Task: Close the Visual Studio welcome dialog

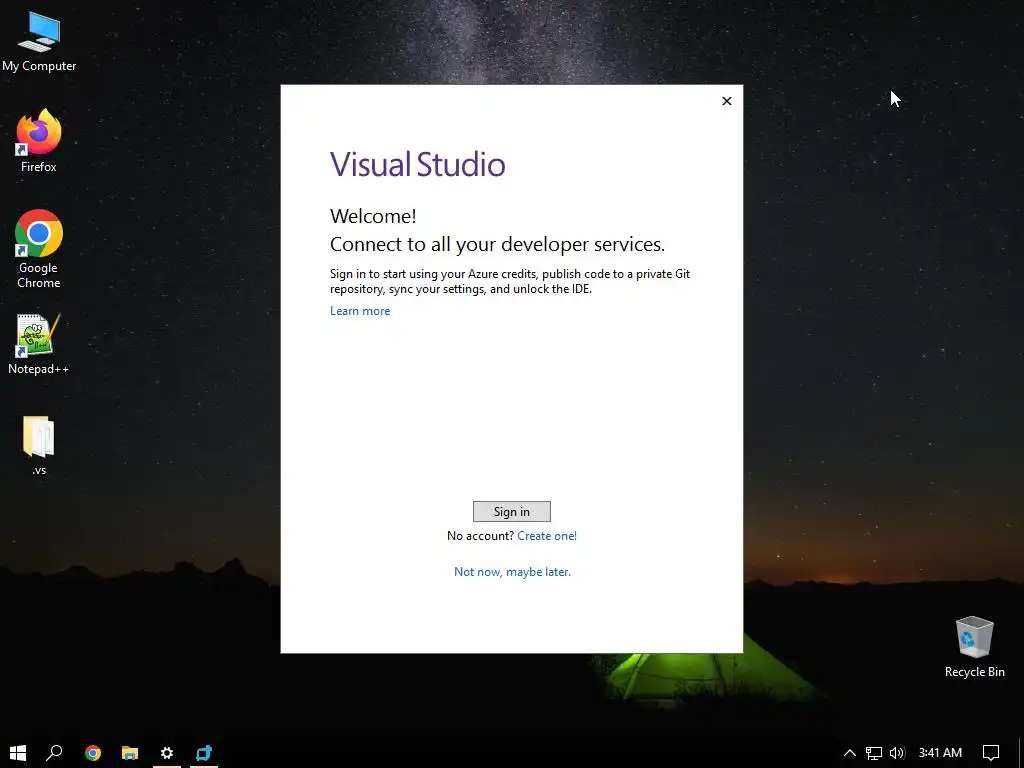Action: (726, 101)
